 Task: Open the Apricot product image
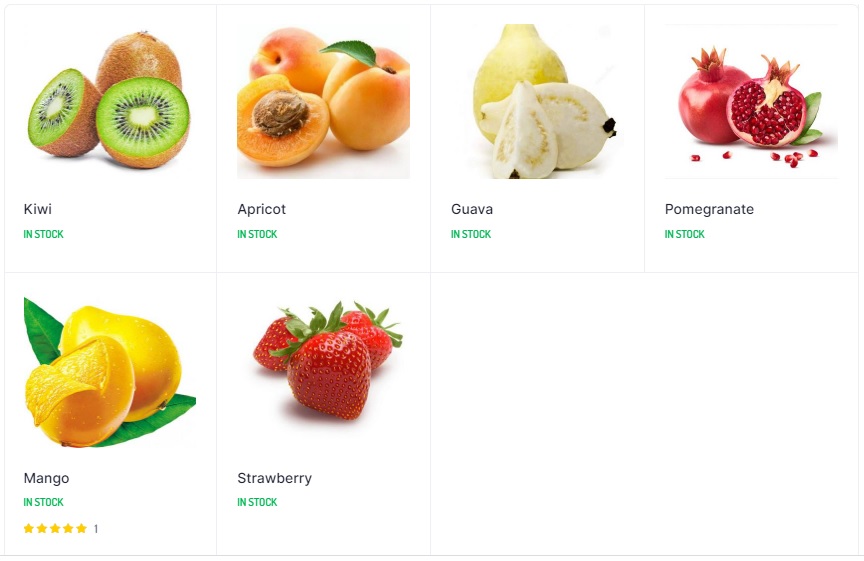[323, 101]
